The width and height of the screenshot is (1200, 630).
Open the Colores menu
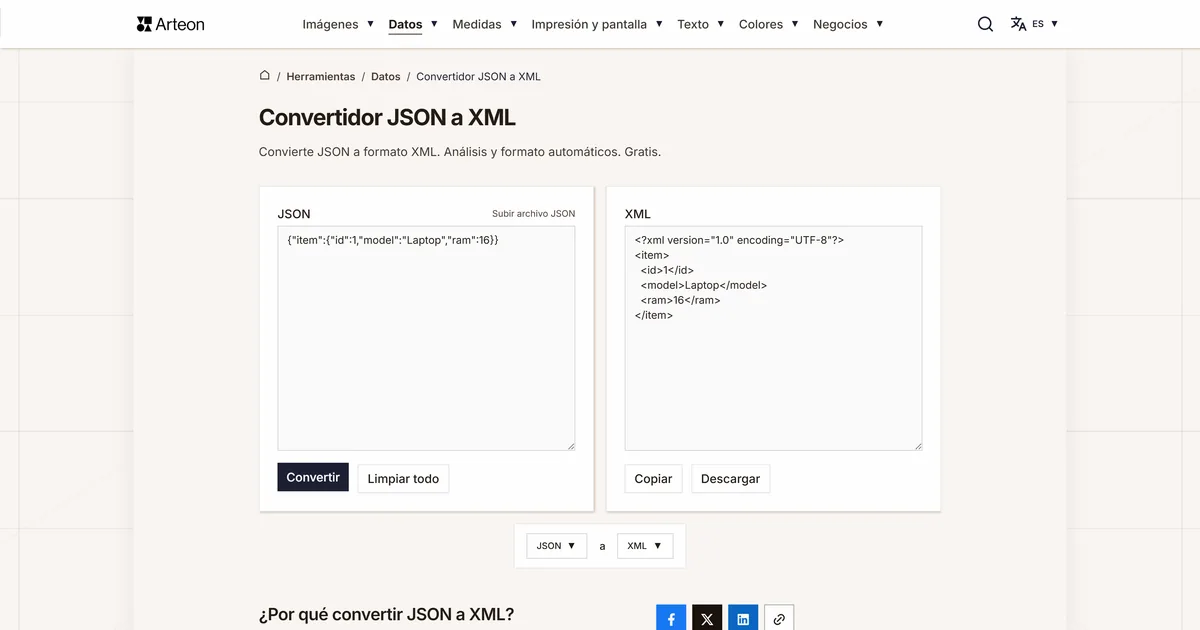761,24
